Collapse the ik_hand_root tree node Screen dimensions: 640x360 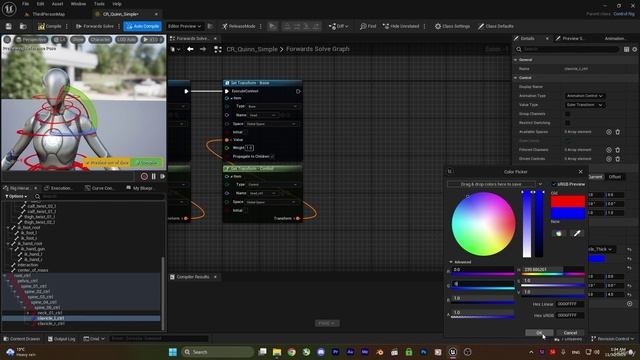coord(8,243)
